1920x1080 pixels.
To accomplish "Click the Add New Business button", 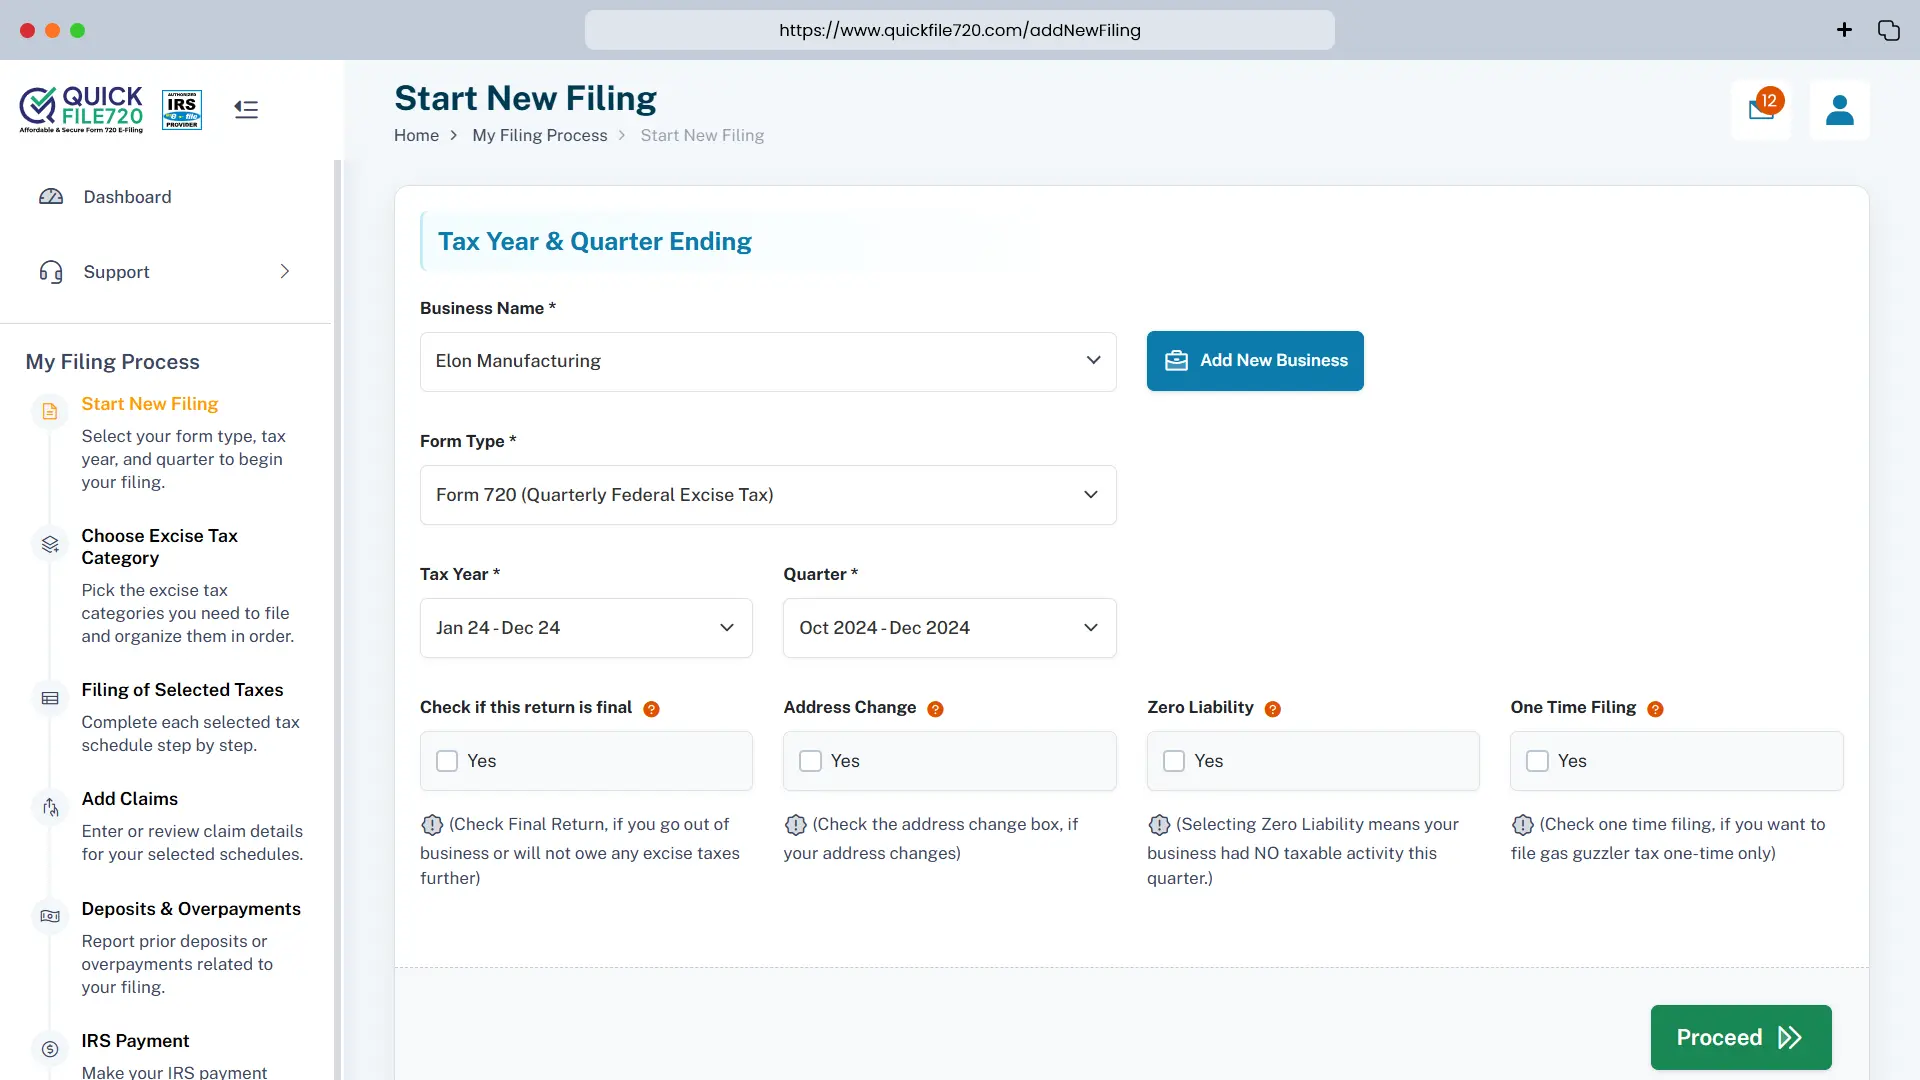I will click(1256, 361).
